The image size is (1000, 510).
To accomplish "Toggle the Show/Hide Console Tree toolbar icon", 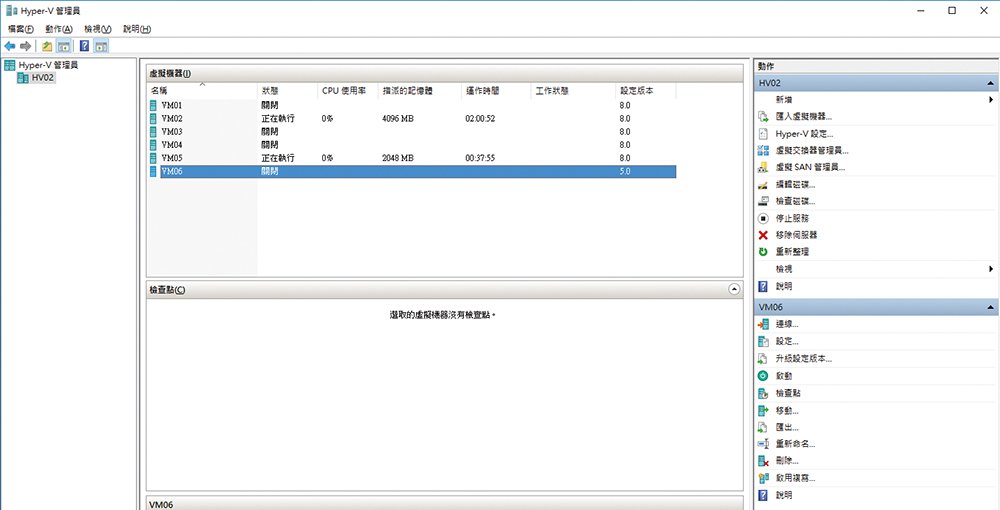I will tap(64, 46).
